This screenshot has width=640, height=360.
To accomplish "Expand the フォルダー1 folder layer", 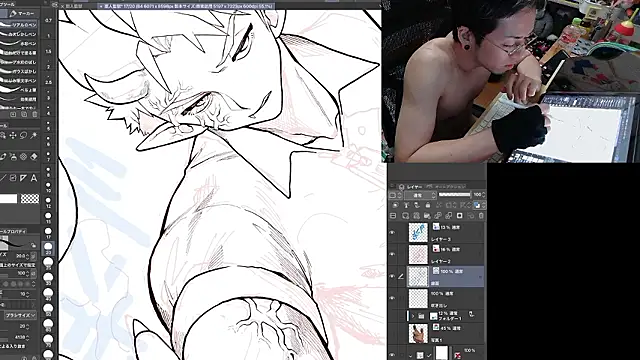I will (413, 316).
